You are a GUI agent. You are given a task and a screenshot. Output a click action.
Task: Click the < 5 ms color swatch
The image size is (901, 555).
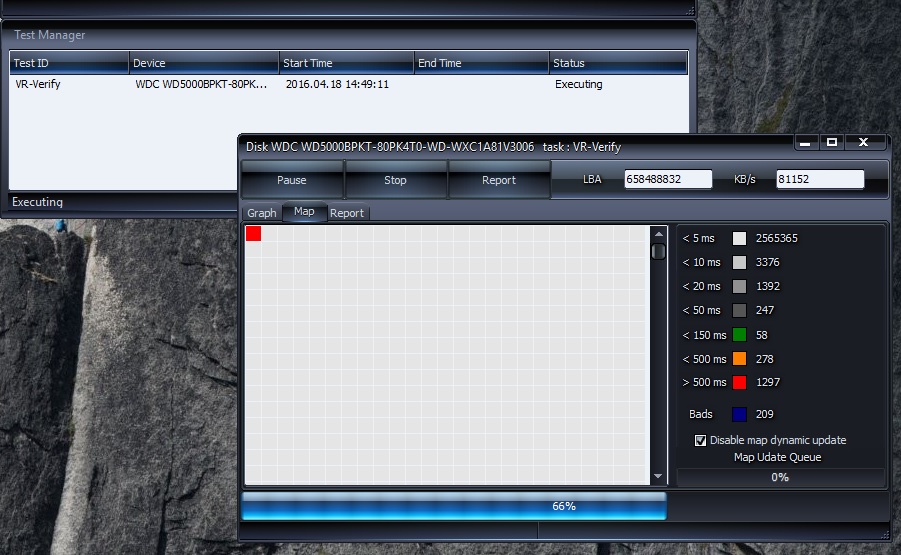click(740, 238)
